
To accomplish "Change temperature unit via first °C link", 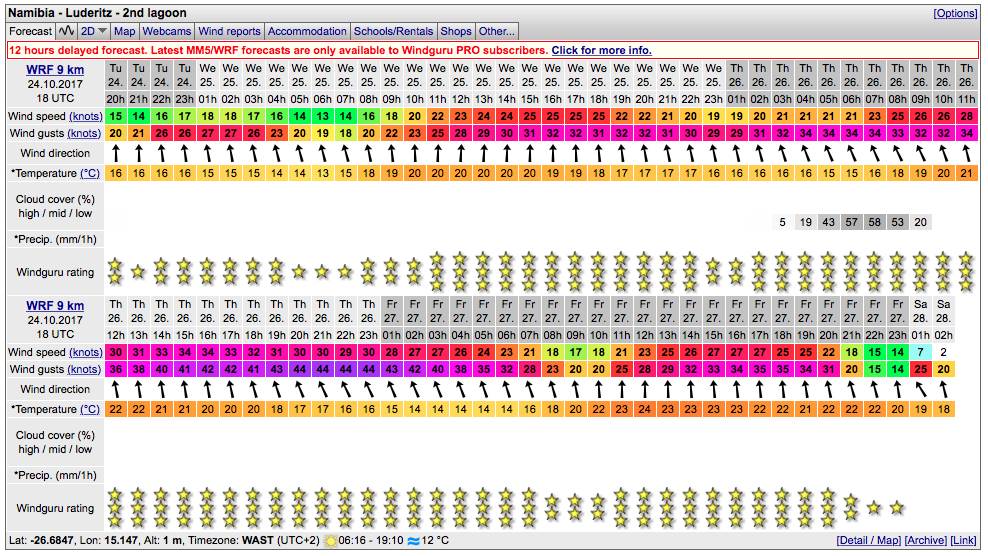I will tap(89, 173).
